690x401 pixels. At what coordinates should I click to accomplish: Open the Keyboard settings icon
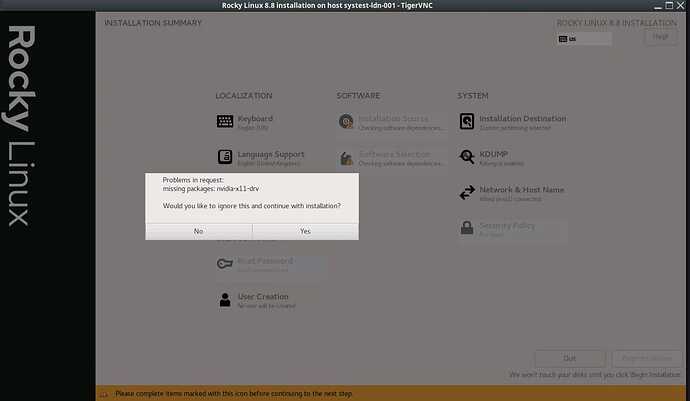tap(225, 121)
